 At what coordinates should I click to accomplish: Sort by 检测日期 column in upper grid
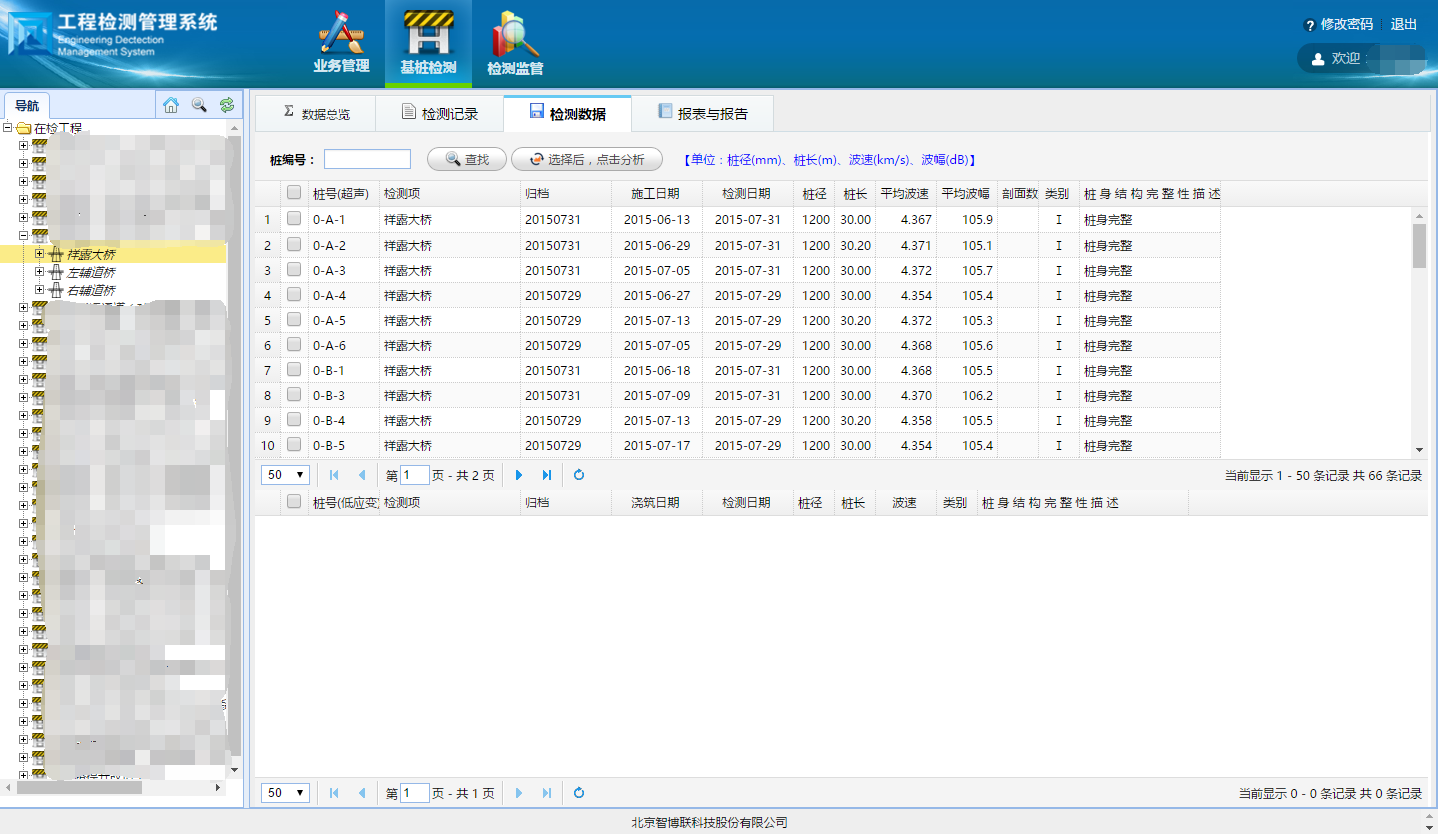coord(747,193)
